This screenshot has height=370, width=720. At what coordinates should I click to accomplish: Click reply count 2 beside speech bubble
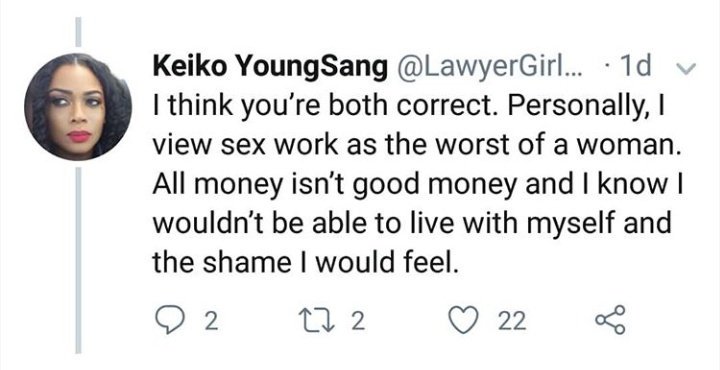click(210, 321)
